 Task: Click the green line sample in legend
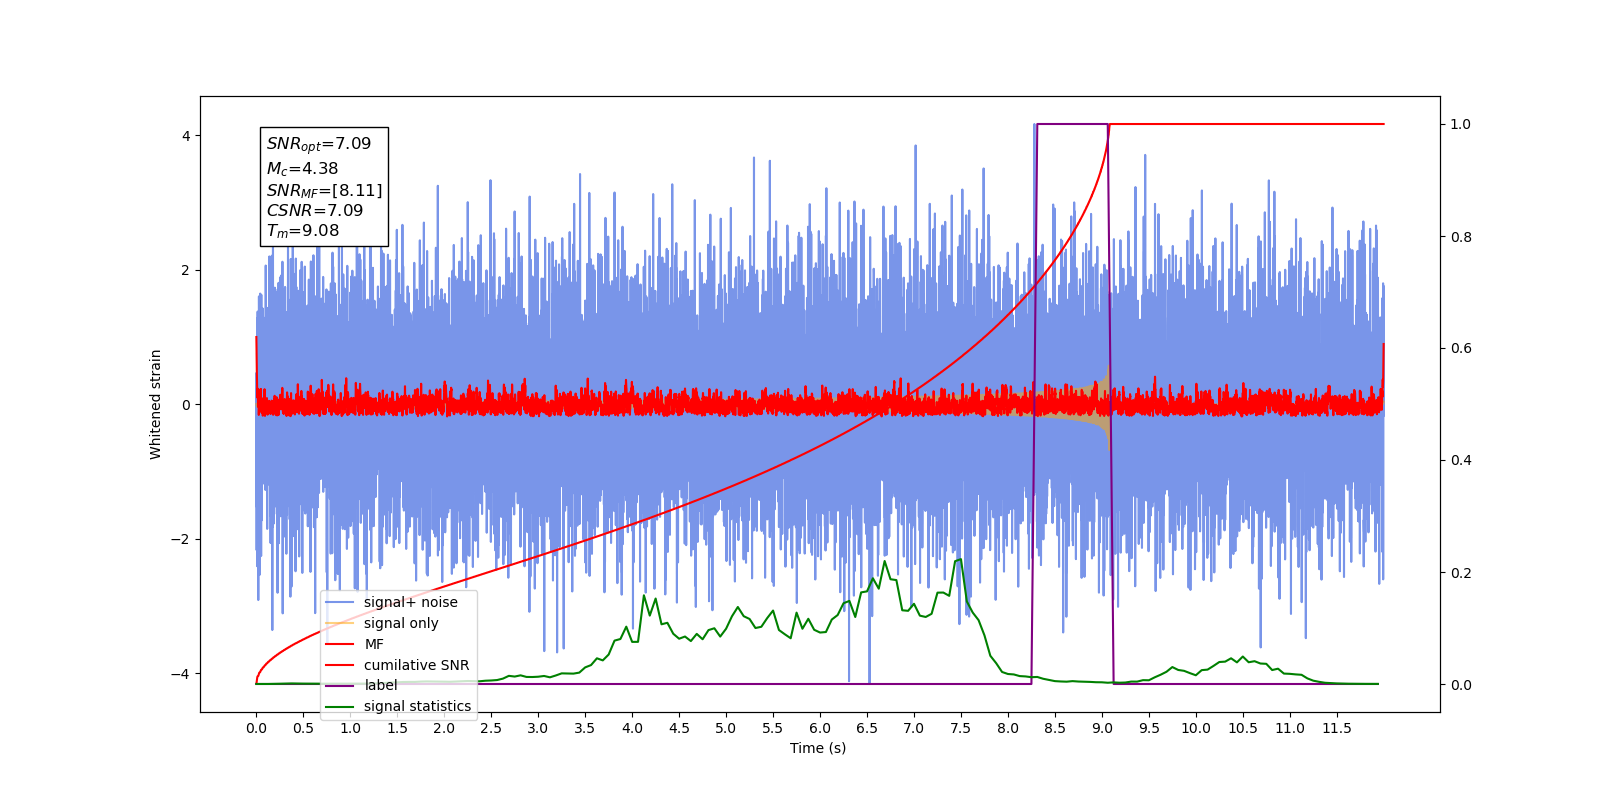coord(340,706)
